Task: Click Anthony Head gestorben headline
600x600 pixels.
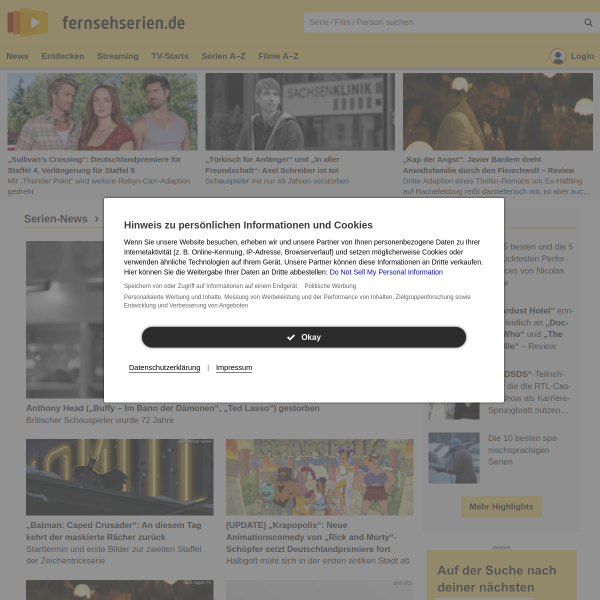Action: 173,408
